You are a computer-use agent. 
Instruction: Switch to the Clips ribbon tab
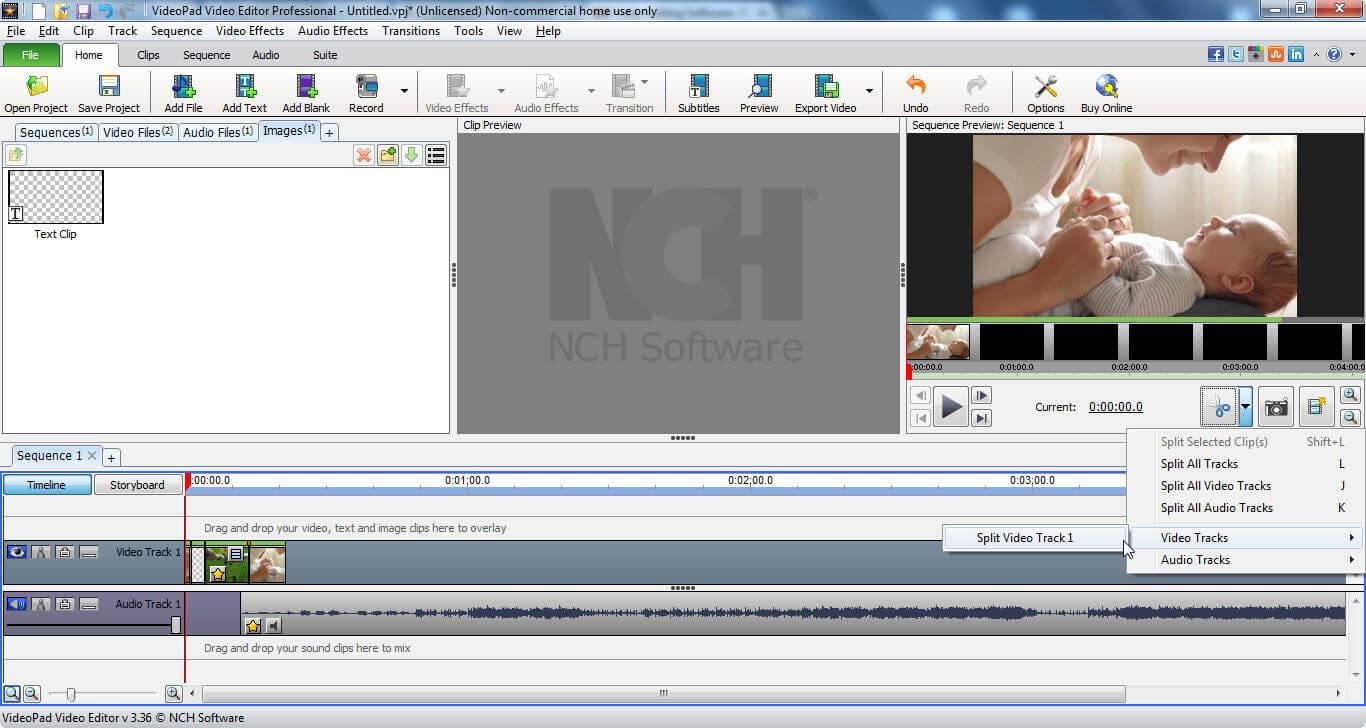[148, 55]
